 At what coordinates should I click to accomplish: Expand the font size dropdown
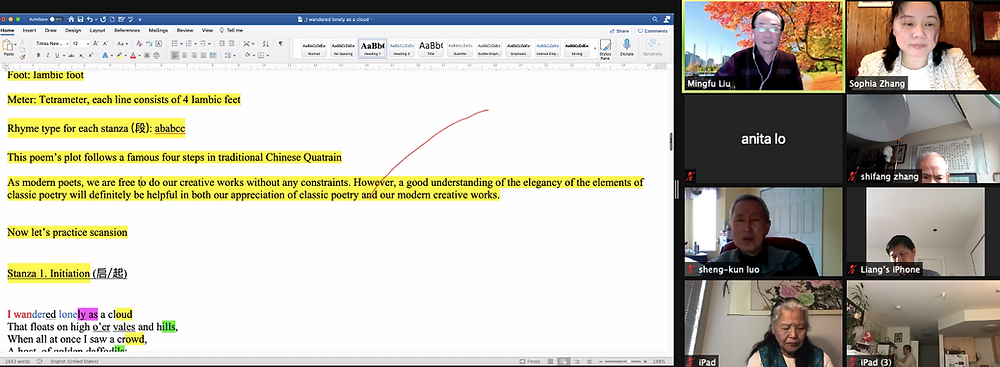pos(88,43)
